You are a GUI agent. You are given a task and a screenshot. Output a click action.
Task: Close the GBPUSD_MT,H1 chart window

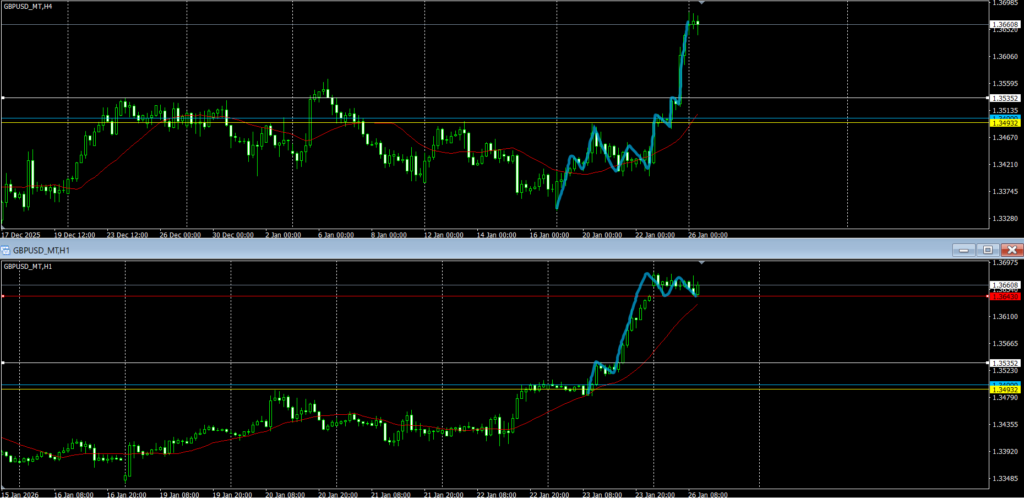(1012, 249)
